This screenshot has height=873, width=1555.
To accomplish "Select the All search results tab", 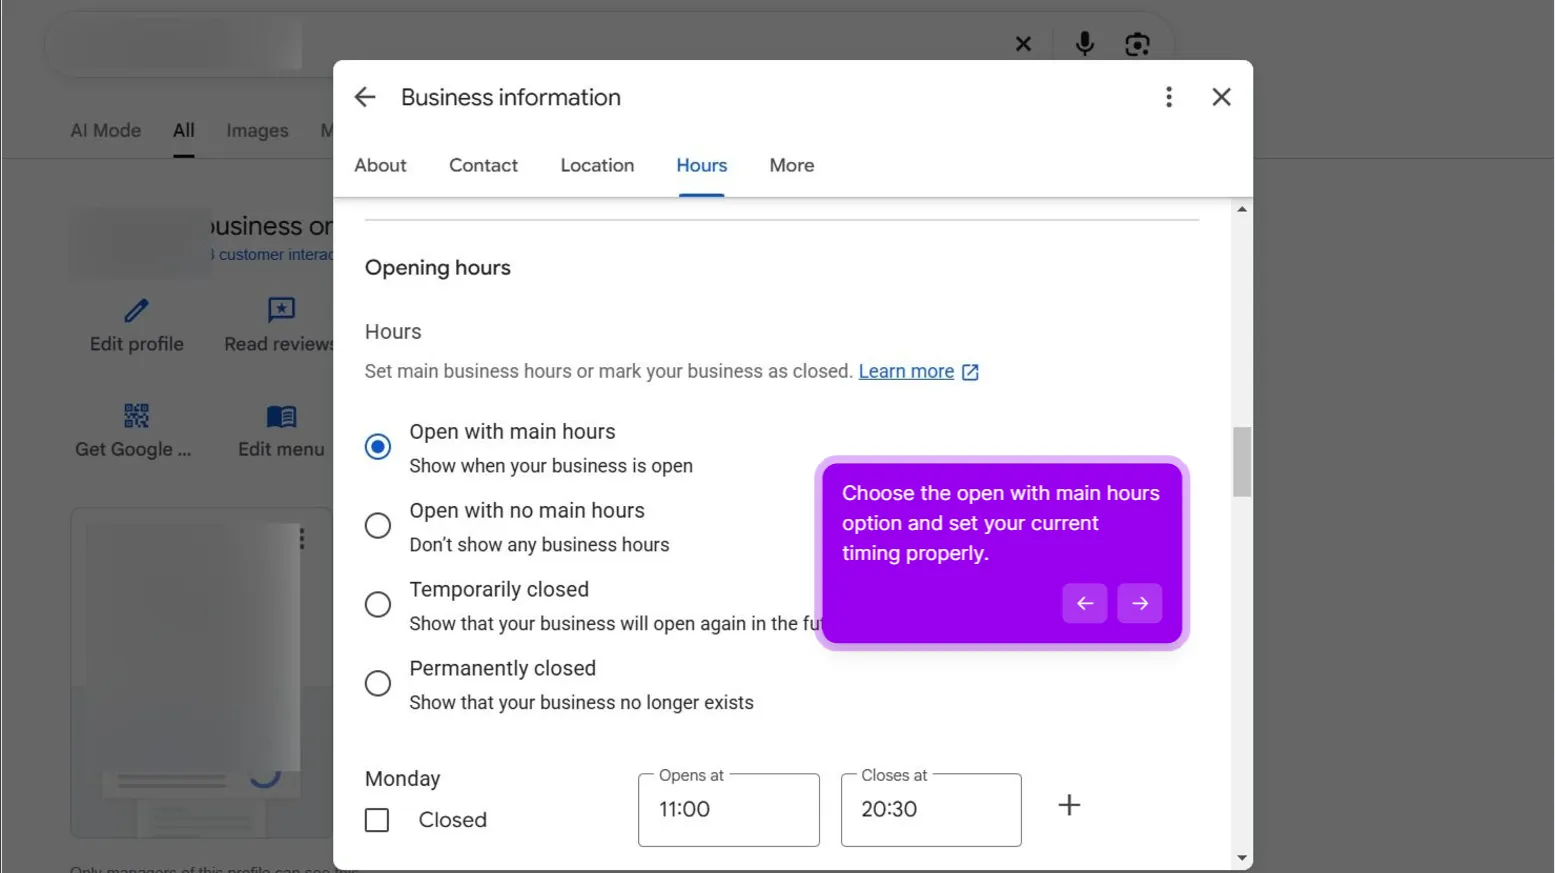I will click(x=183, y=131).
